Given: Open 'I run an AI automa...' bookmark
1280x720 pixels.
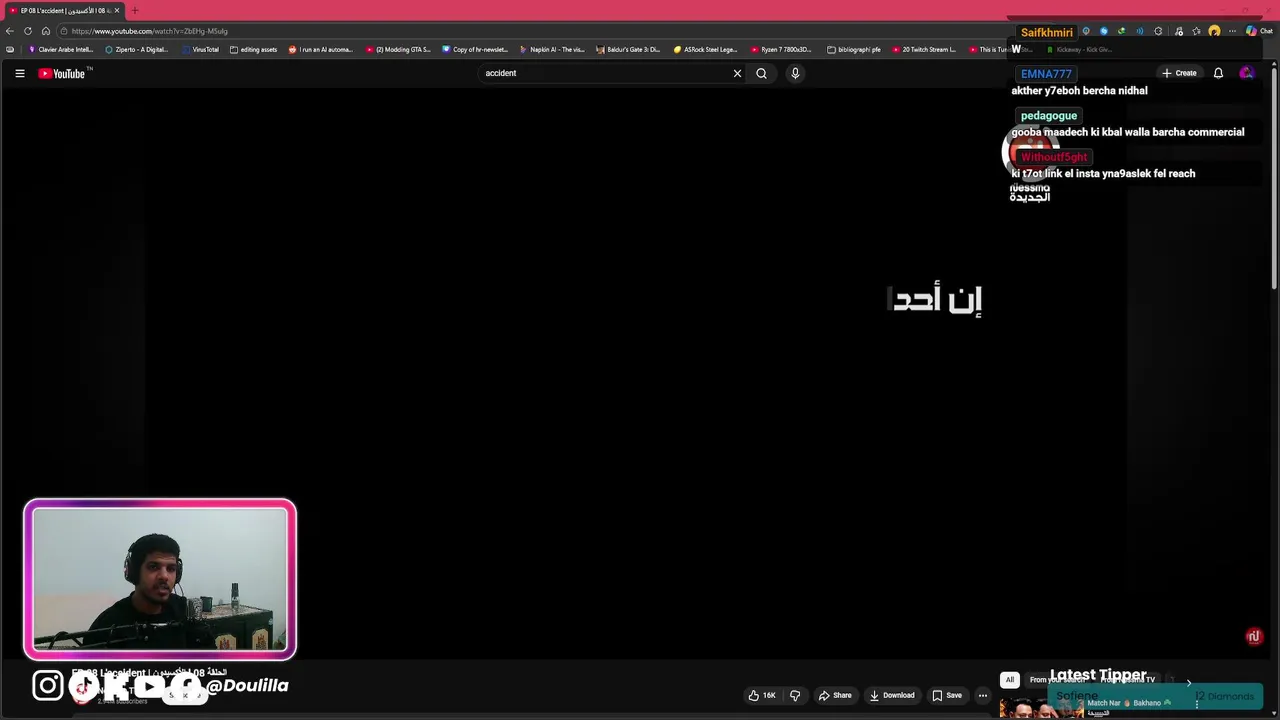Looking at the screenshot, I should pyautogui.click(x=320, y=49).
